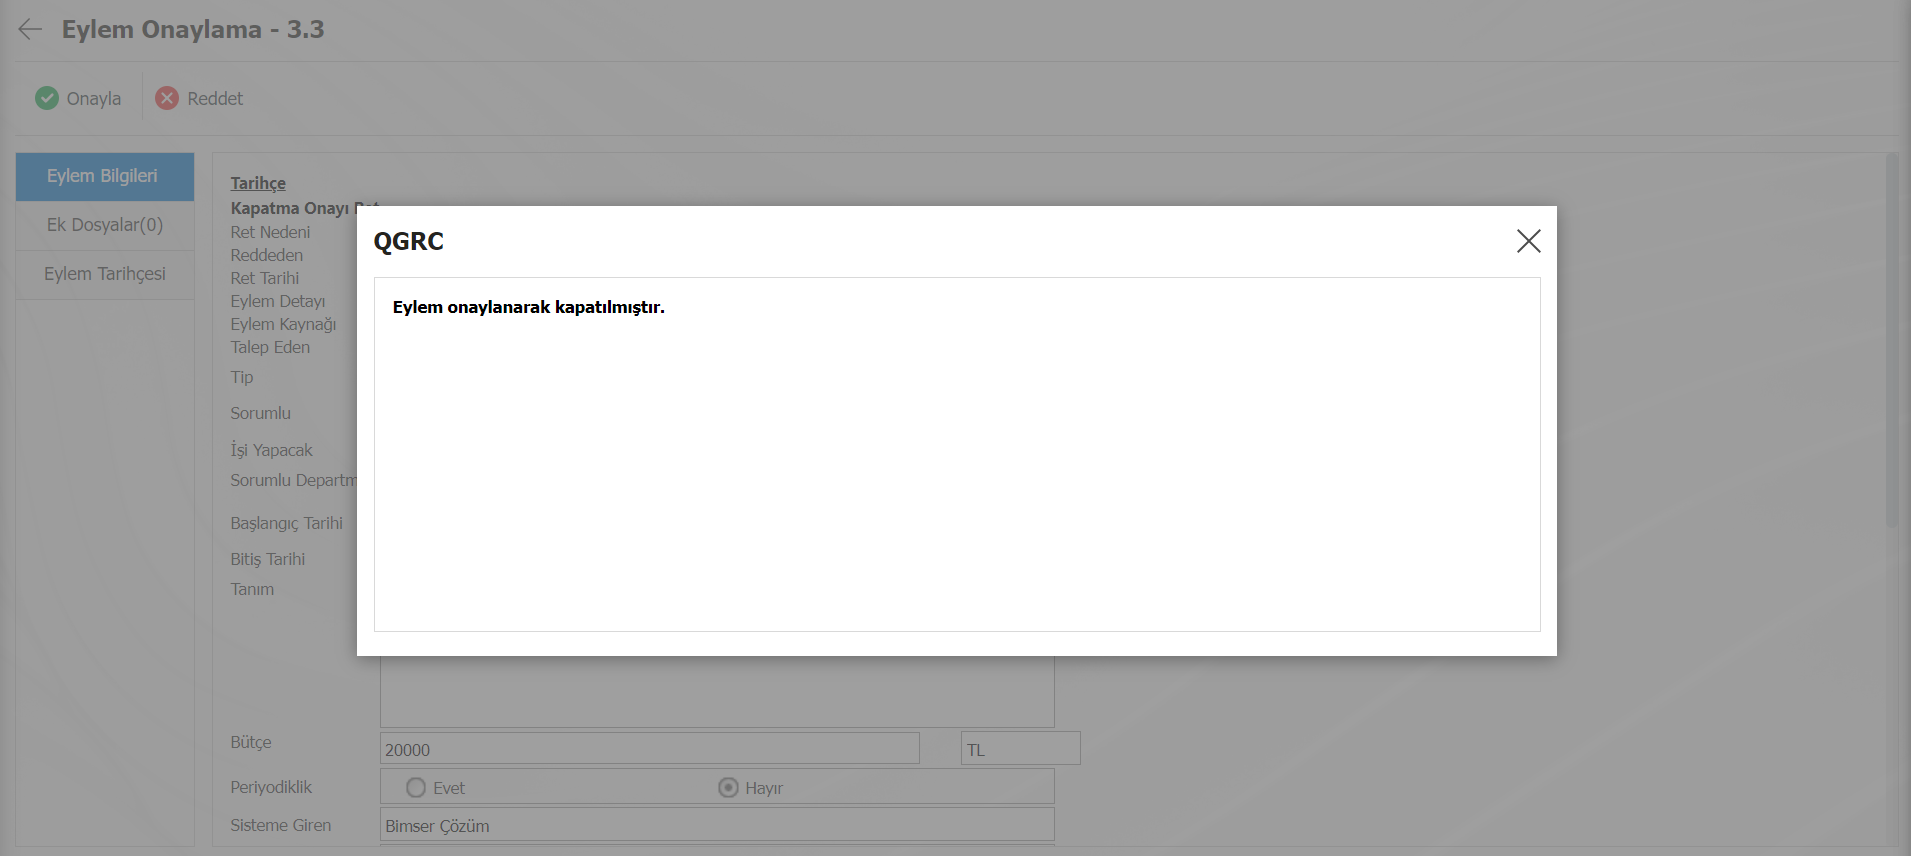Click the TL currency field

pyautogui.click(x=1020, y=749)
